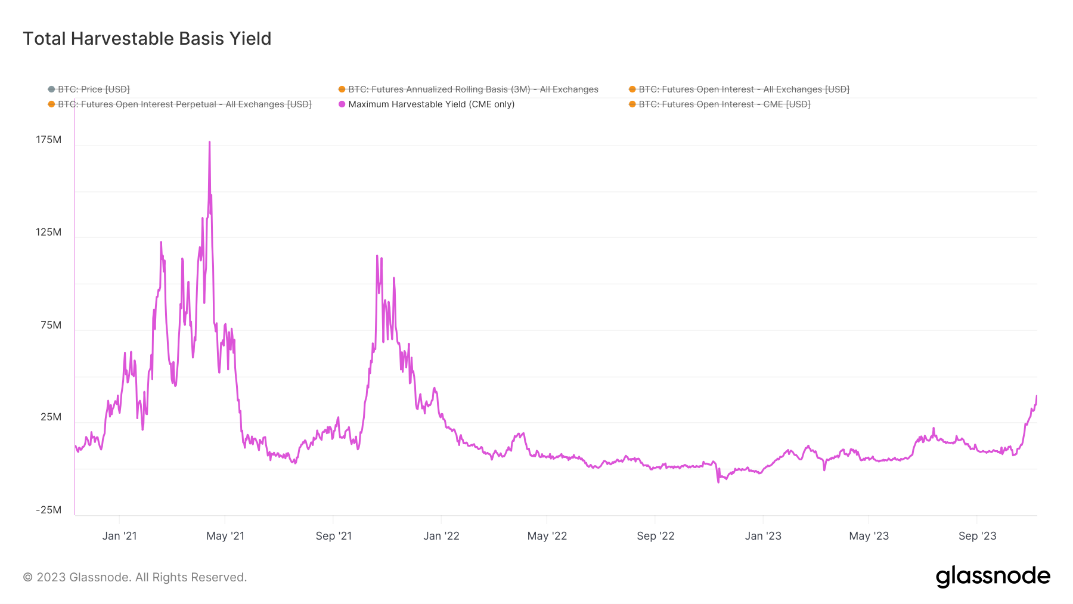This screenshot has width=1073, height=604.
Task: Show Futures Open Interest Perpetual series
Action: pos(185,104)
